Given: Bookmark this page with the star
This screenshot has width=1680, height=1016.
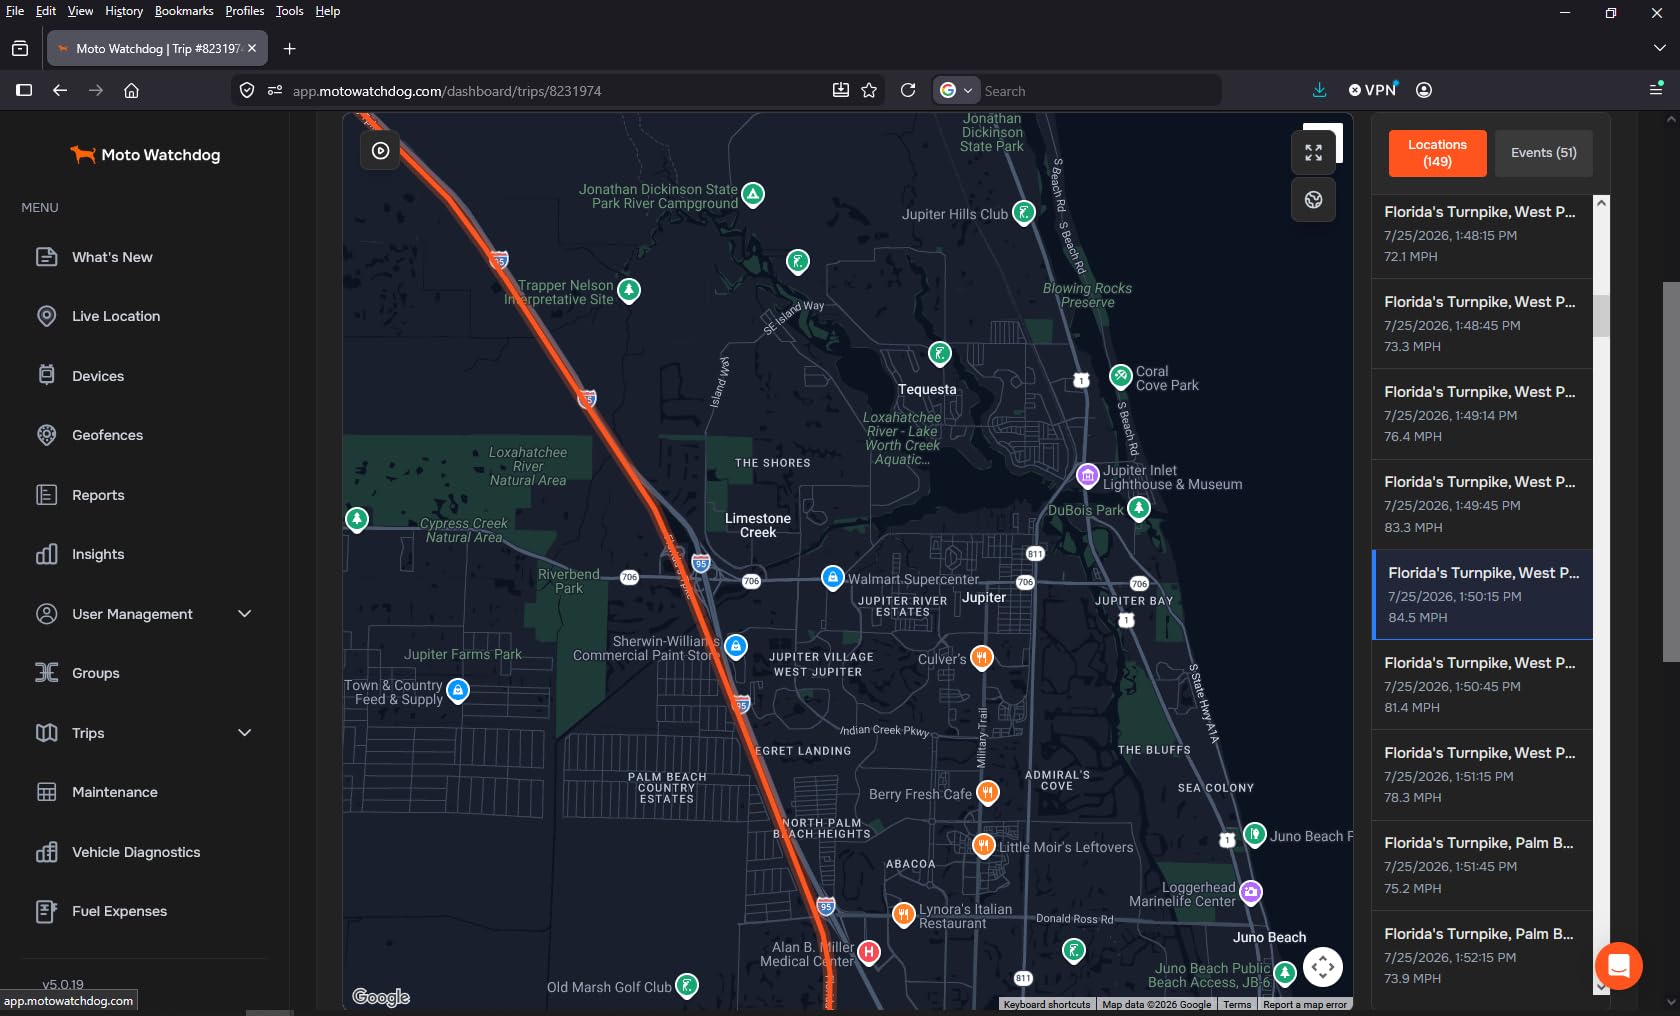Looking at the screenshot, I should point(869,90).
